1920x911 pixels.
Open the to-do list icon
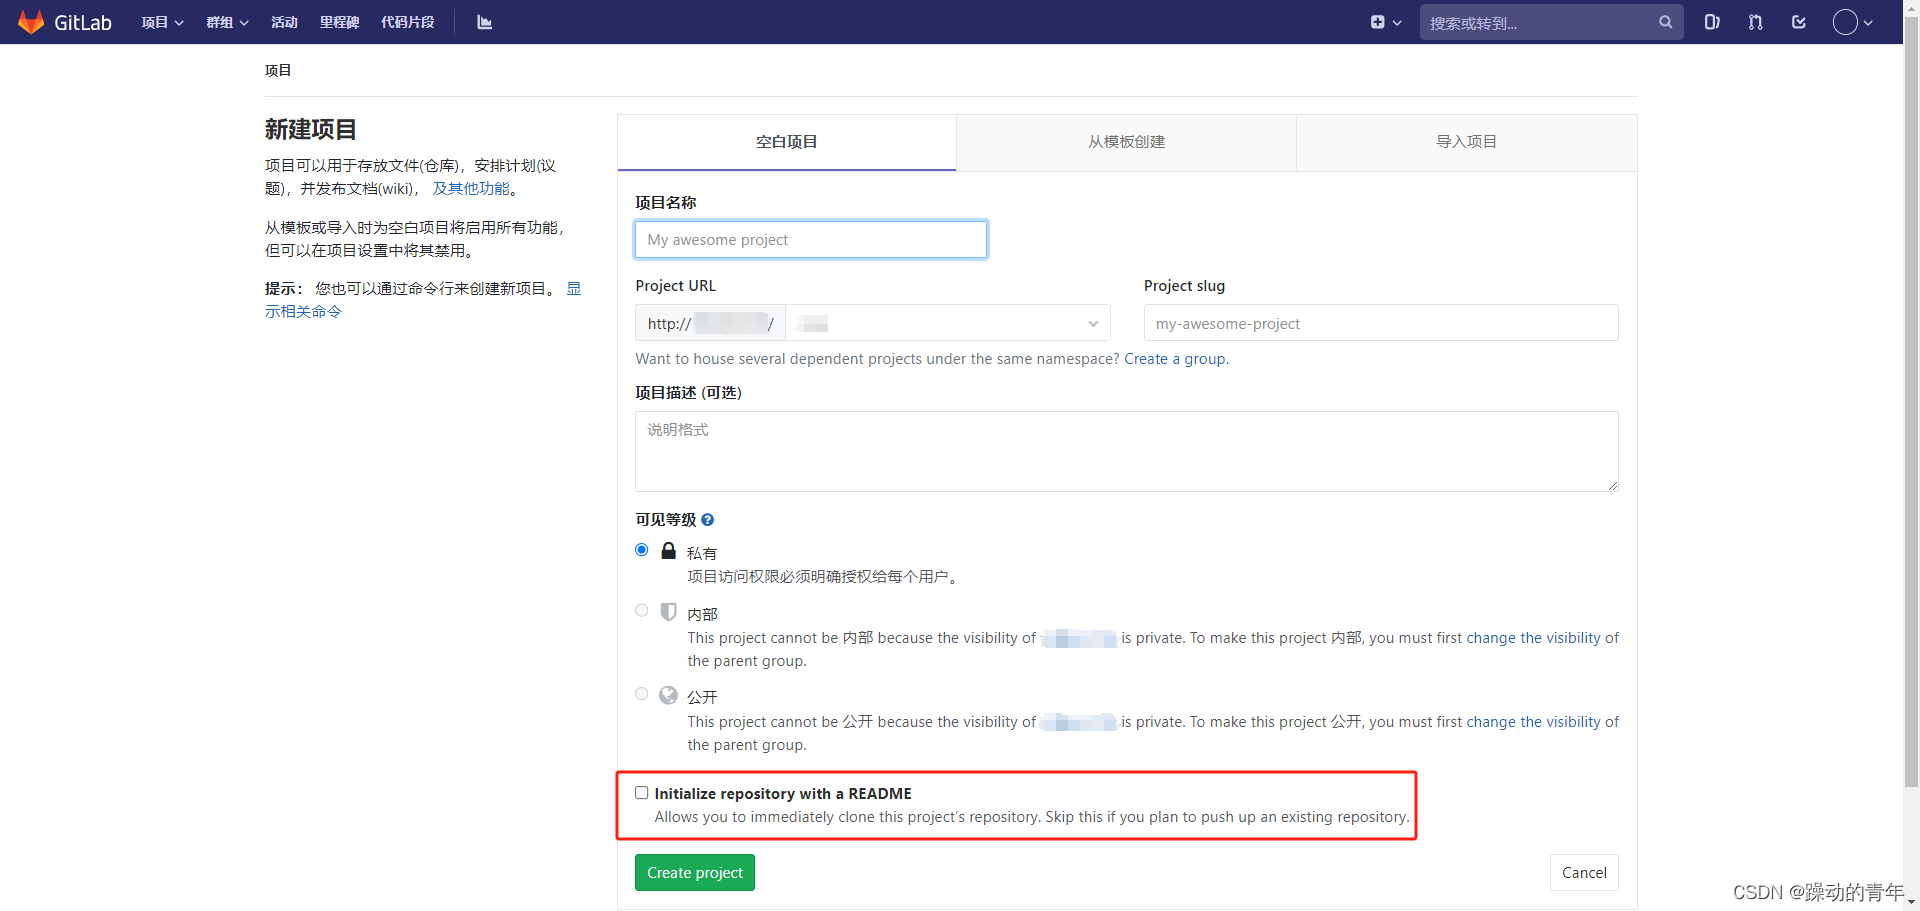pos(1799,22)
